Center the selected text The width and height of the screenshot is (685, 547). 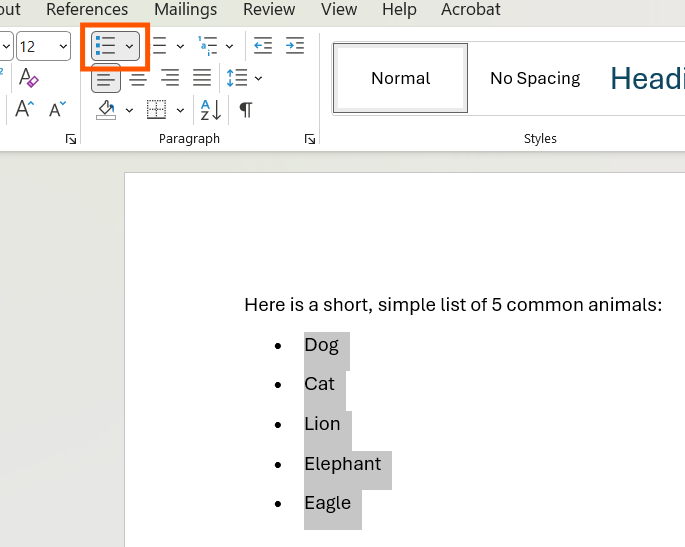click(138, 79)
